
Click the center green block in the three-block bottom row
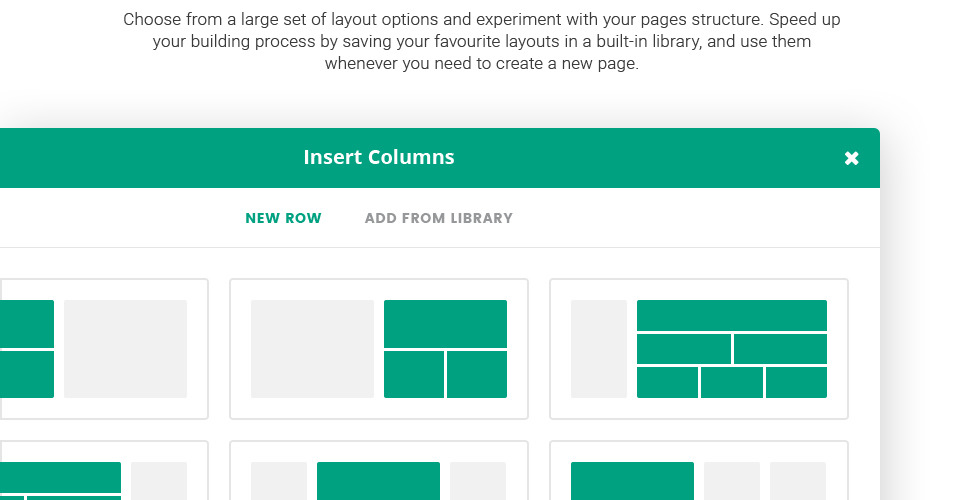(732, 382)
